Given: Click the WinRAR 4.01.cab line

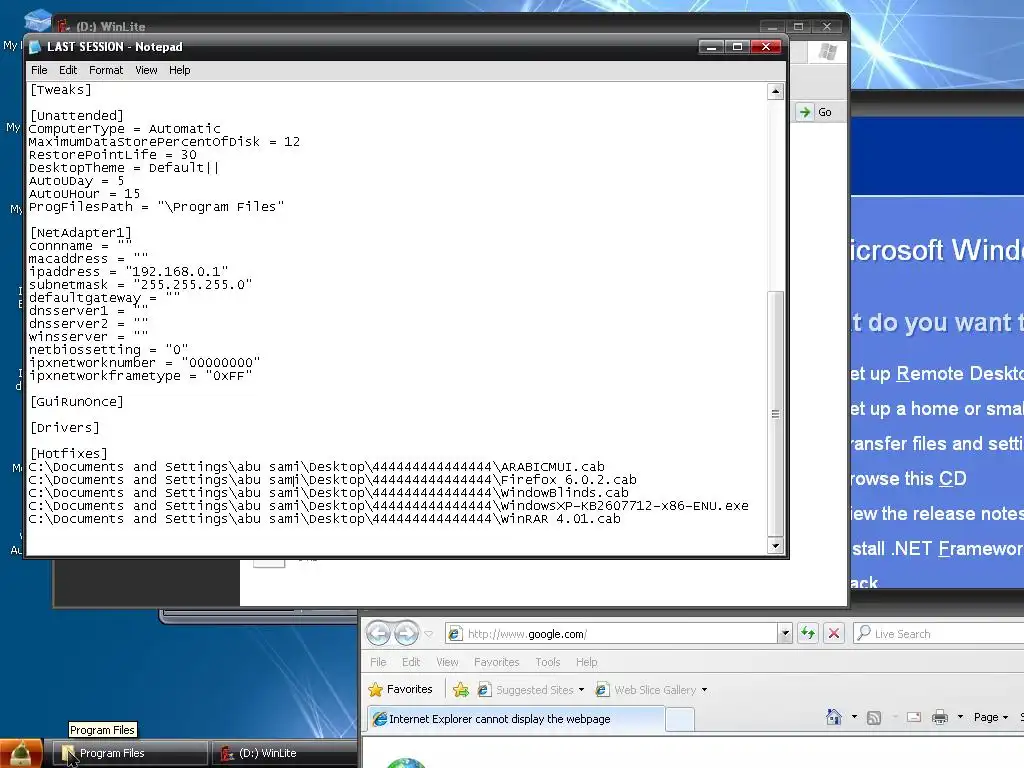Looking at the screenshot, I should 325,519.
